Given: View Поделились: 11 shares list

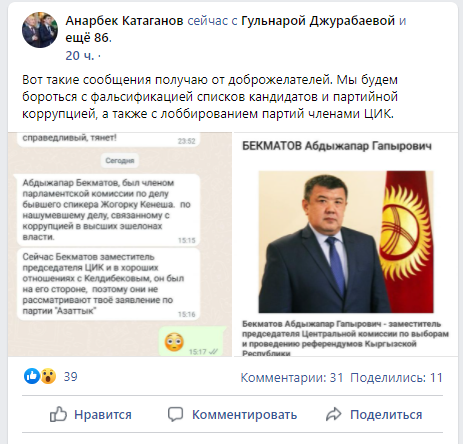Looking at the screenshot, I should 396,378.
